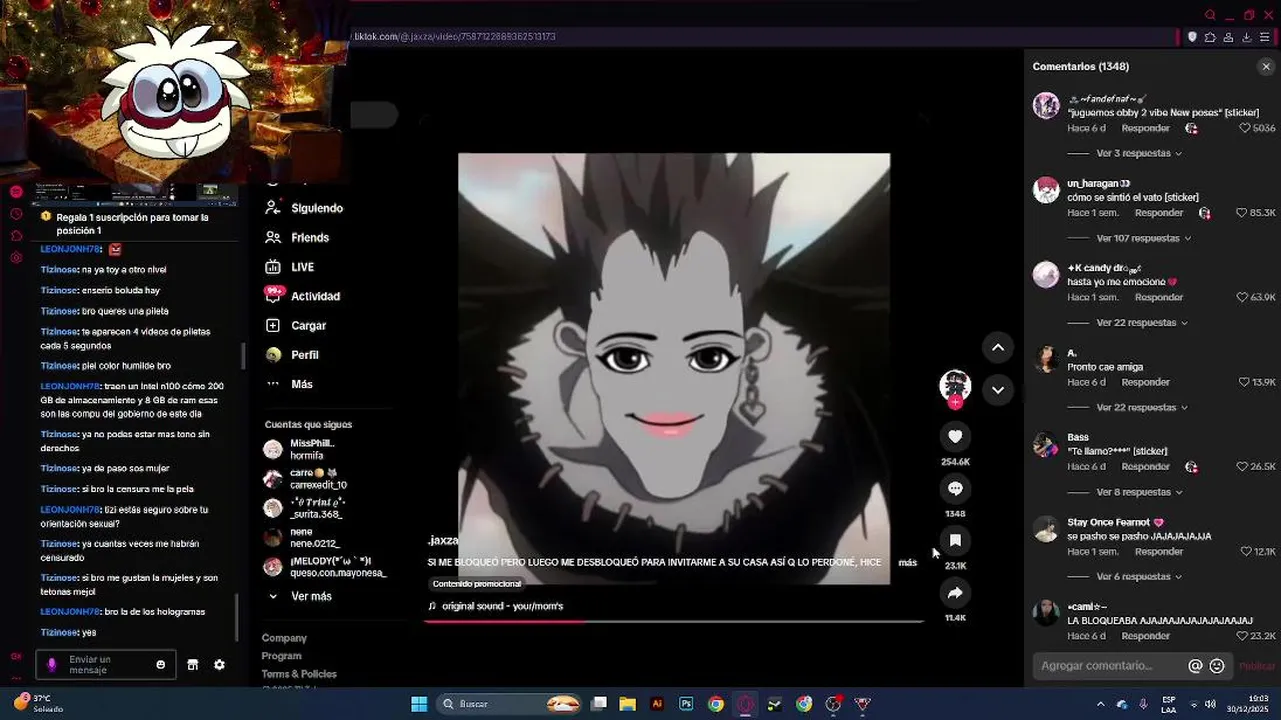
Task: Go to next video with down chevron
Action: [998, 390]
